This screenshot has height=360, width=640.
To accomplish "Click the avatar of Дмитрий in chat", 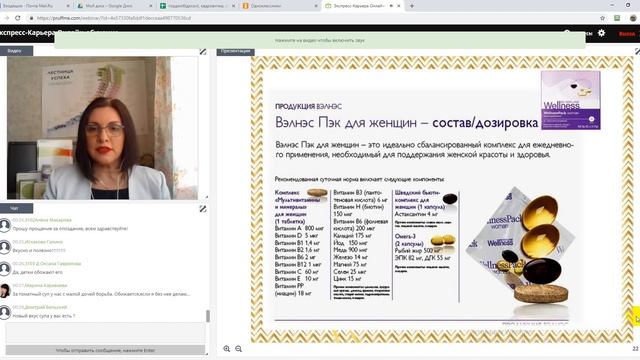I will coord(5,312).
